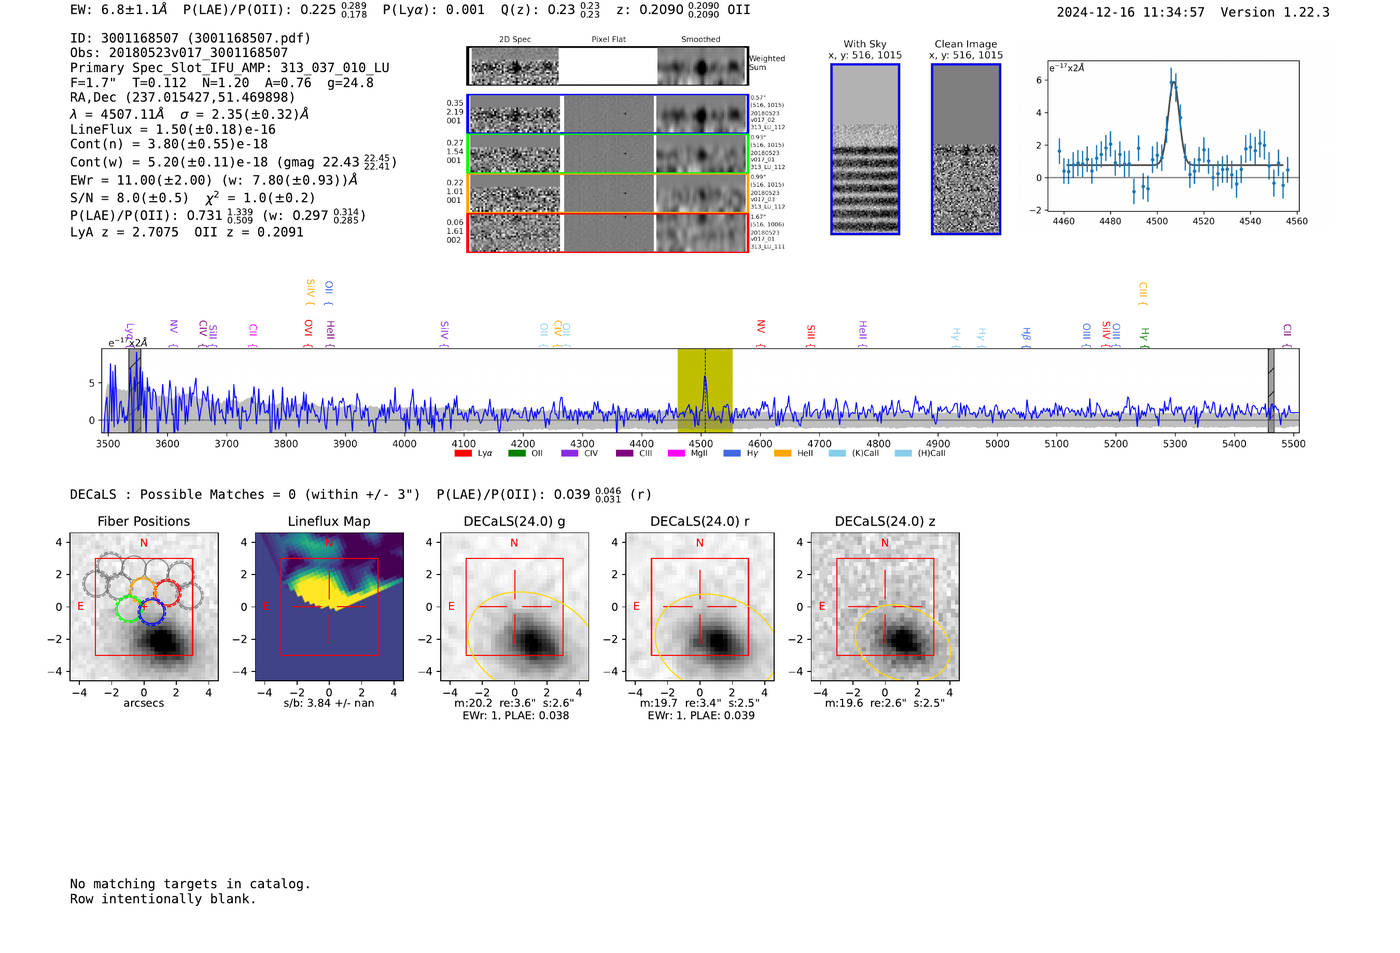Select the orange HeII legend swatch
Screen dimensions: 1400x953
pyautogui.click(x=782, y=453)
